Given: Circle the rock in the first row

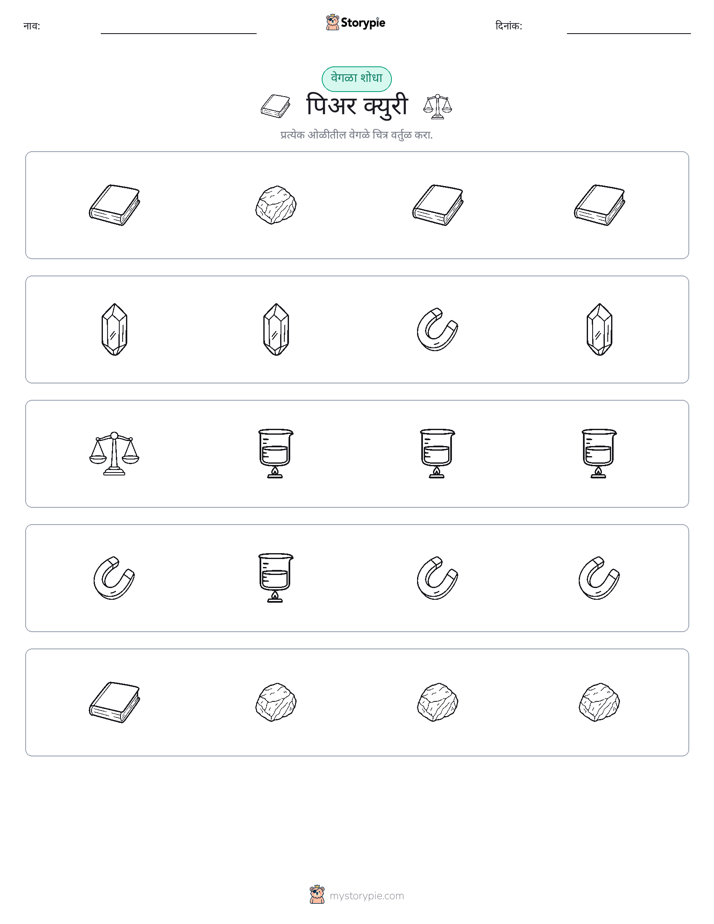Looking at the screenshot, I should (x=276, y=205).
